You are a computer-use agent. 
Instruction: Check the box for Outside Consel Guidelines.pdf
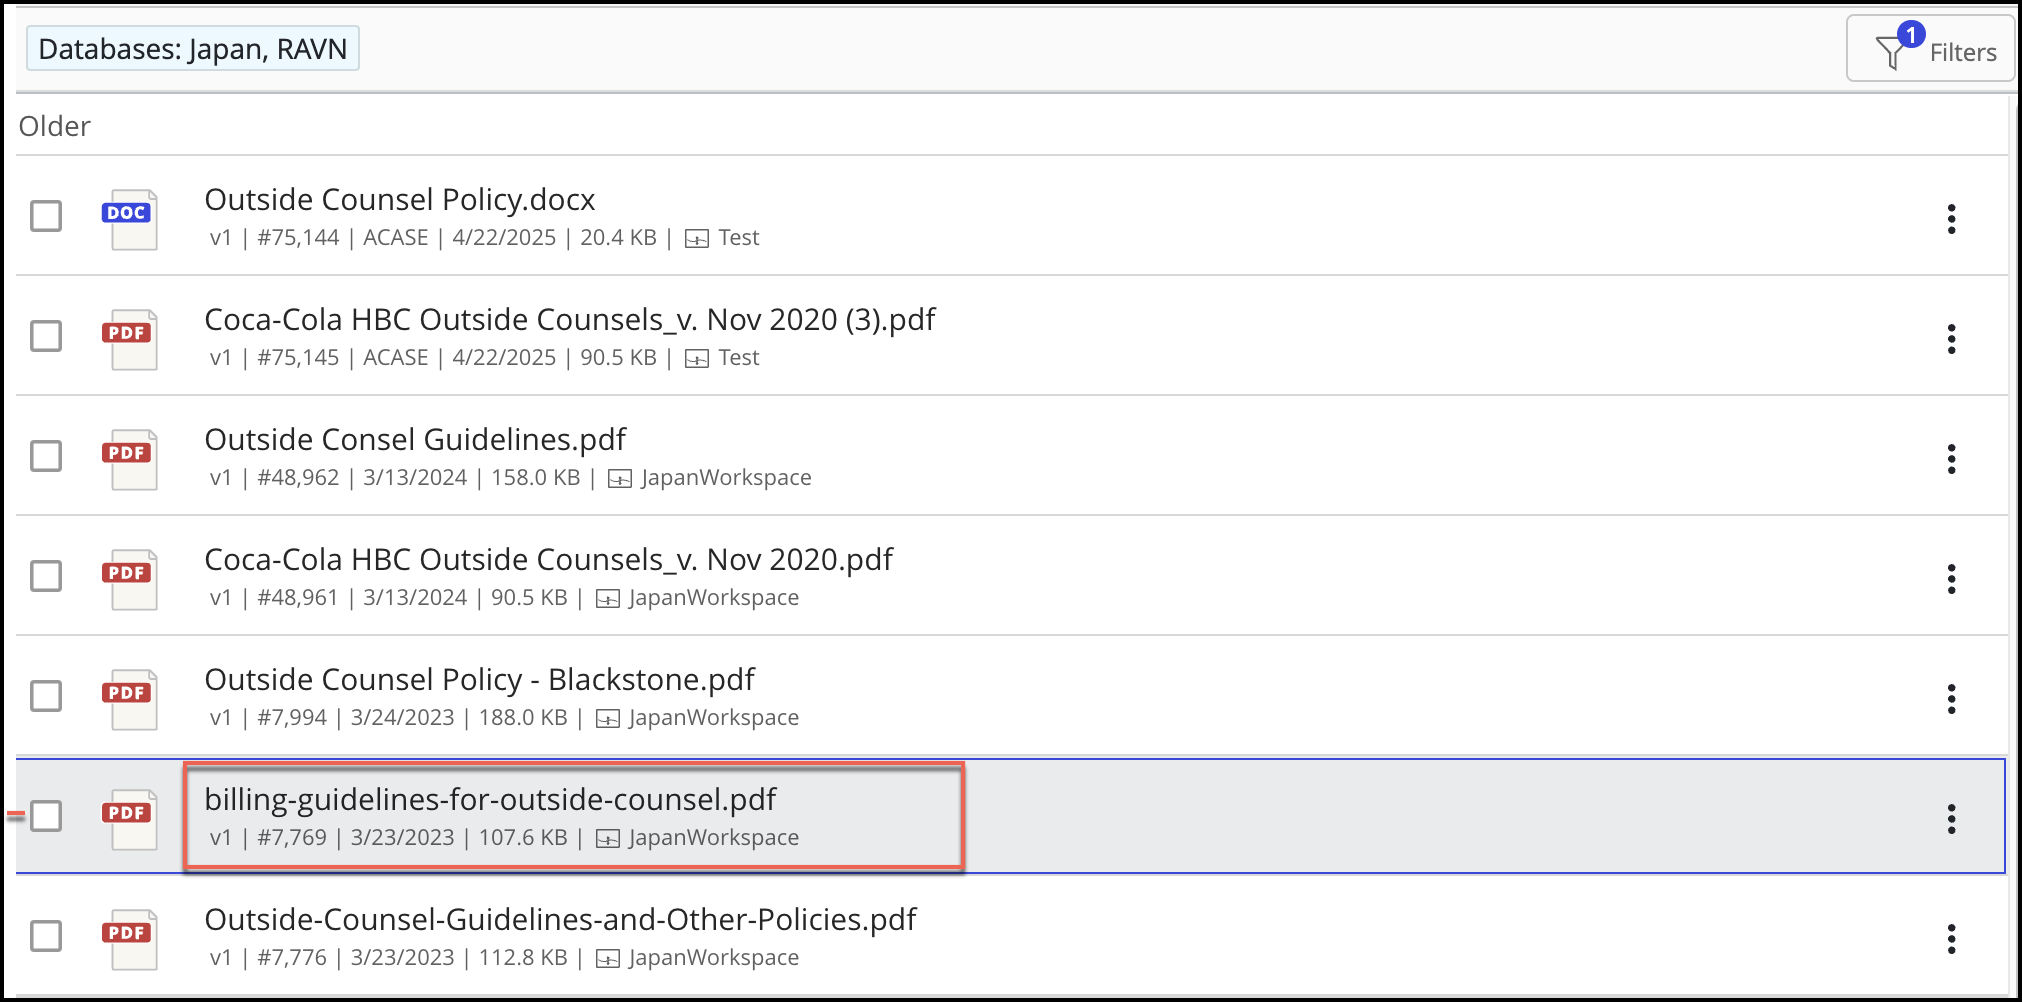(46, 456)
